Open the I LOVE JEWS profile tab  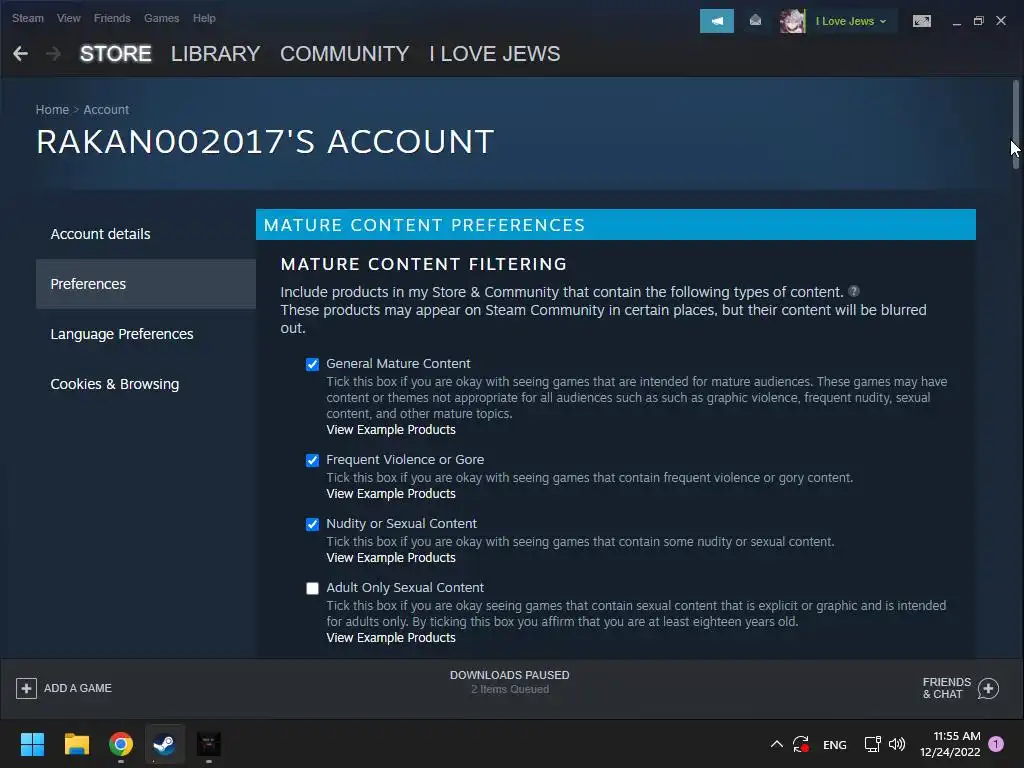(x=494, y=54)
